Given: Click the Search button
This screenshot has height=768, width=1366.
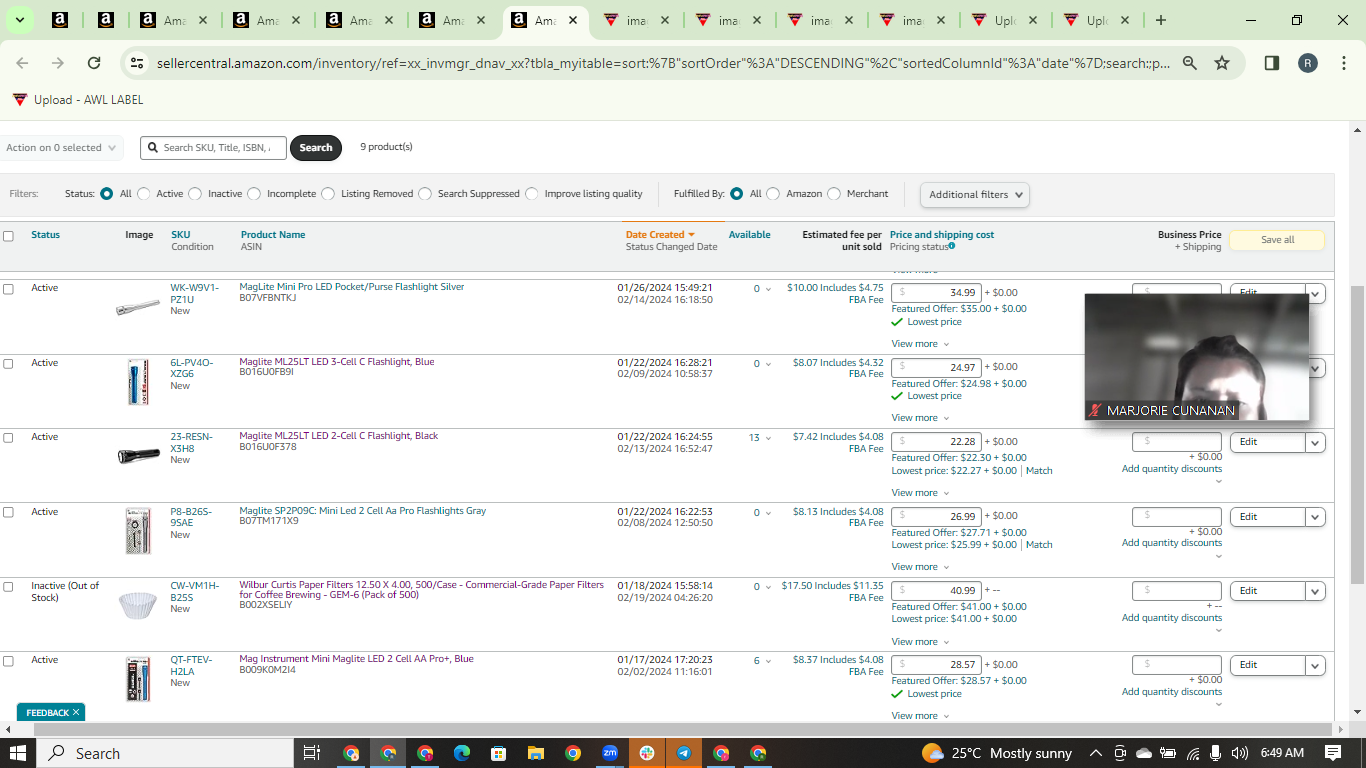Looking at the screenshot, I should [316, 148].
